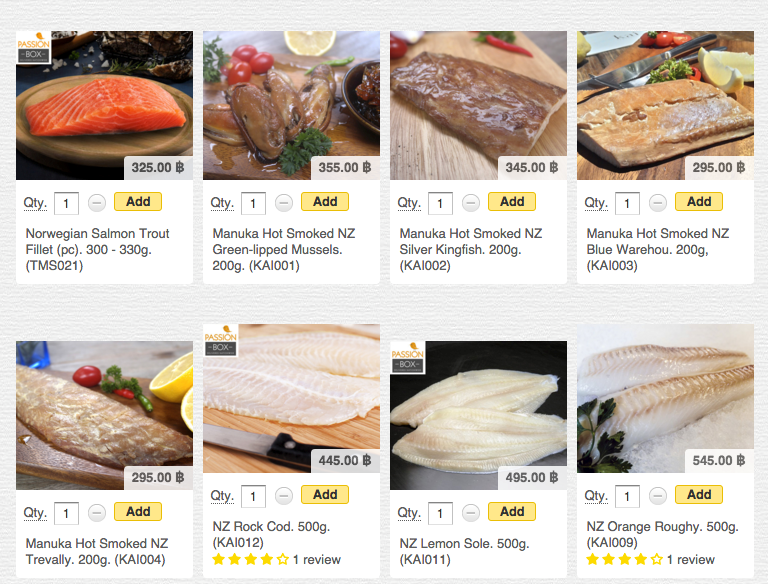The image size is (768, 584).
Task: Decrease quantity for Norwegian Salmon Trout Fillet
Action: [97, 203]
